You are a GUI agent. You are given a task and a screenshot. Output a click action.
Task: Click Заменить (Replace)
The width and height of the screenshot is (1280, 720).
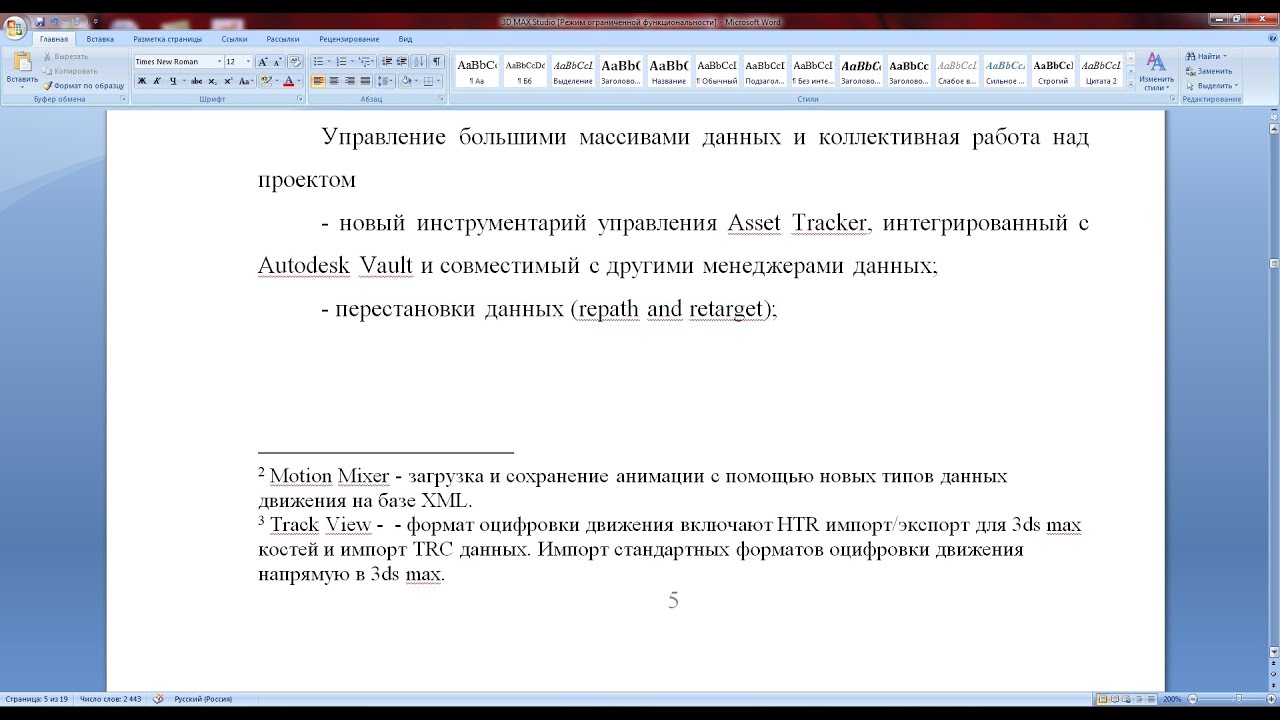(1209, 71)
